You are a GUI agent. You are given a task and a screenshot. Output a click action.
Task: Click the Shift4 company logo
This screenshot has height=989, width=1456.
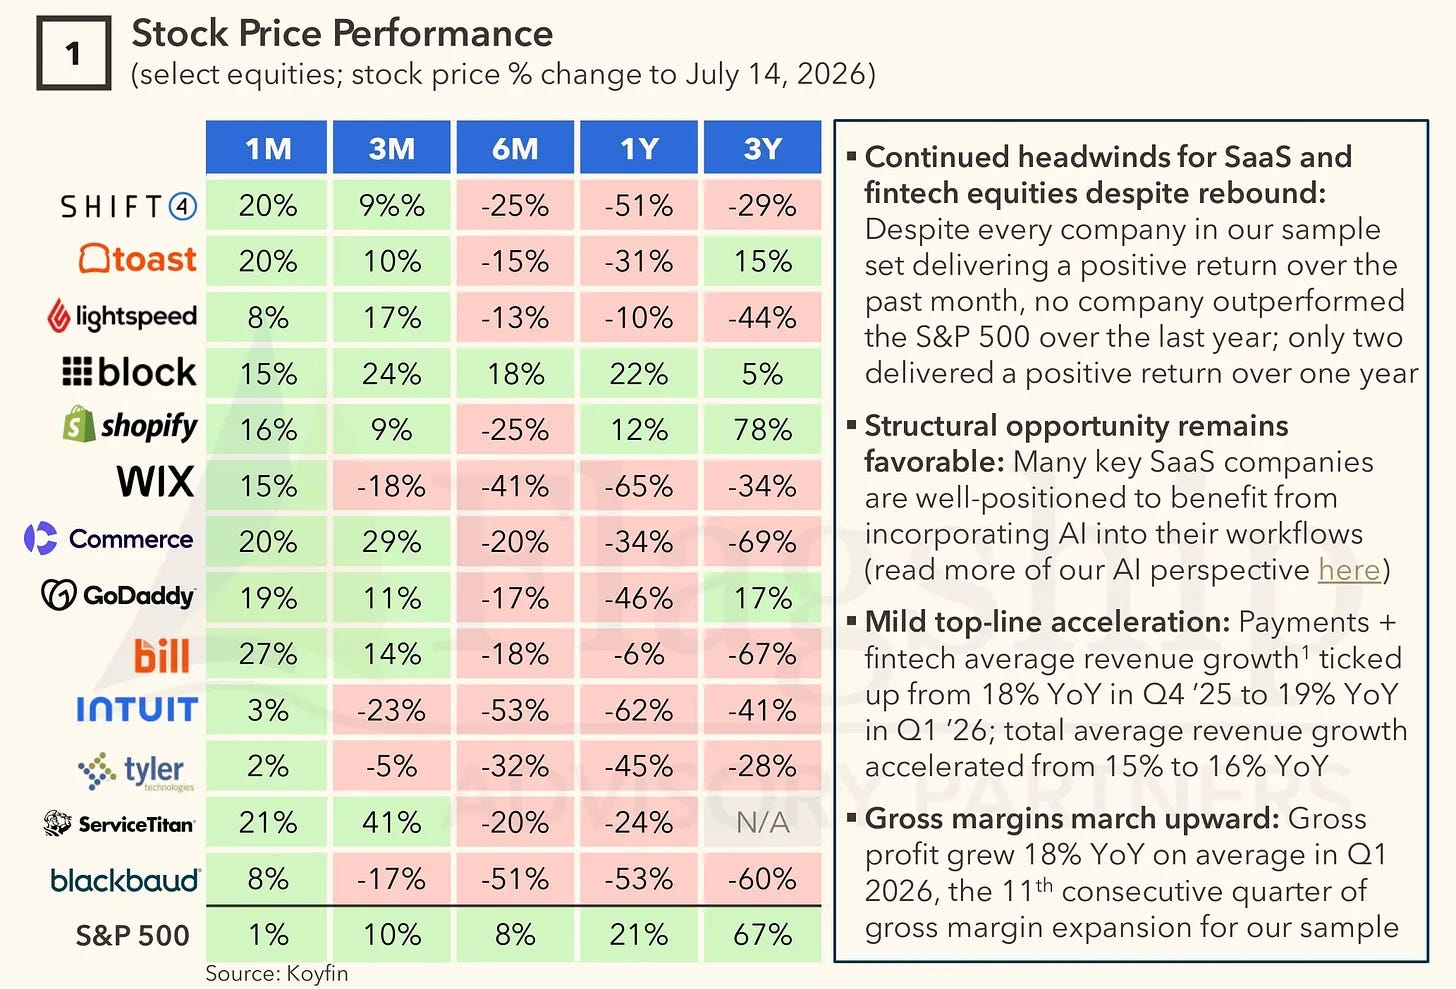coord(128,206)
